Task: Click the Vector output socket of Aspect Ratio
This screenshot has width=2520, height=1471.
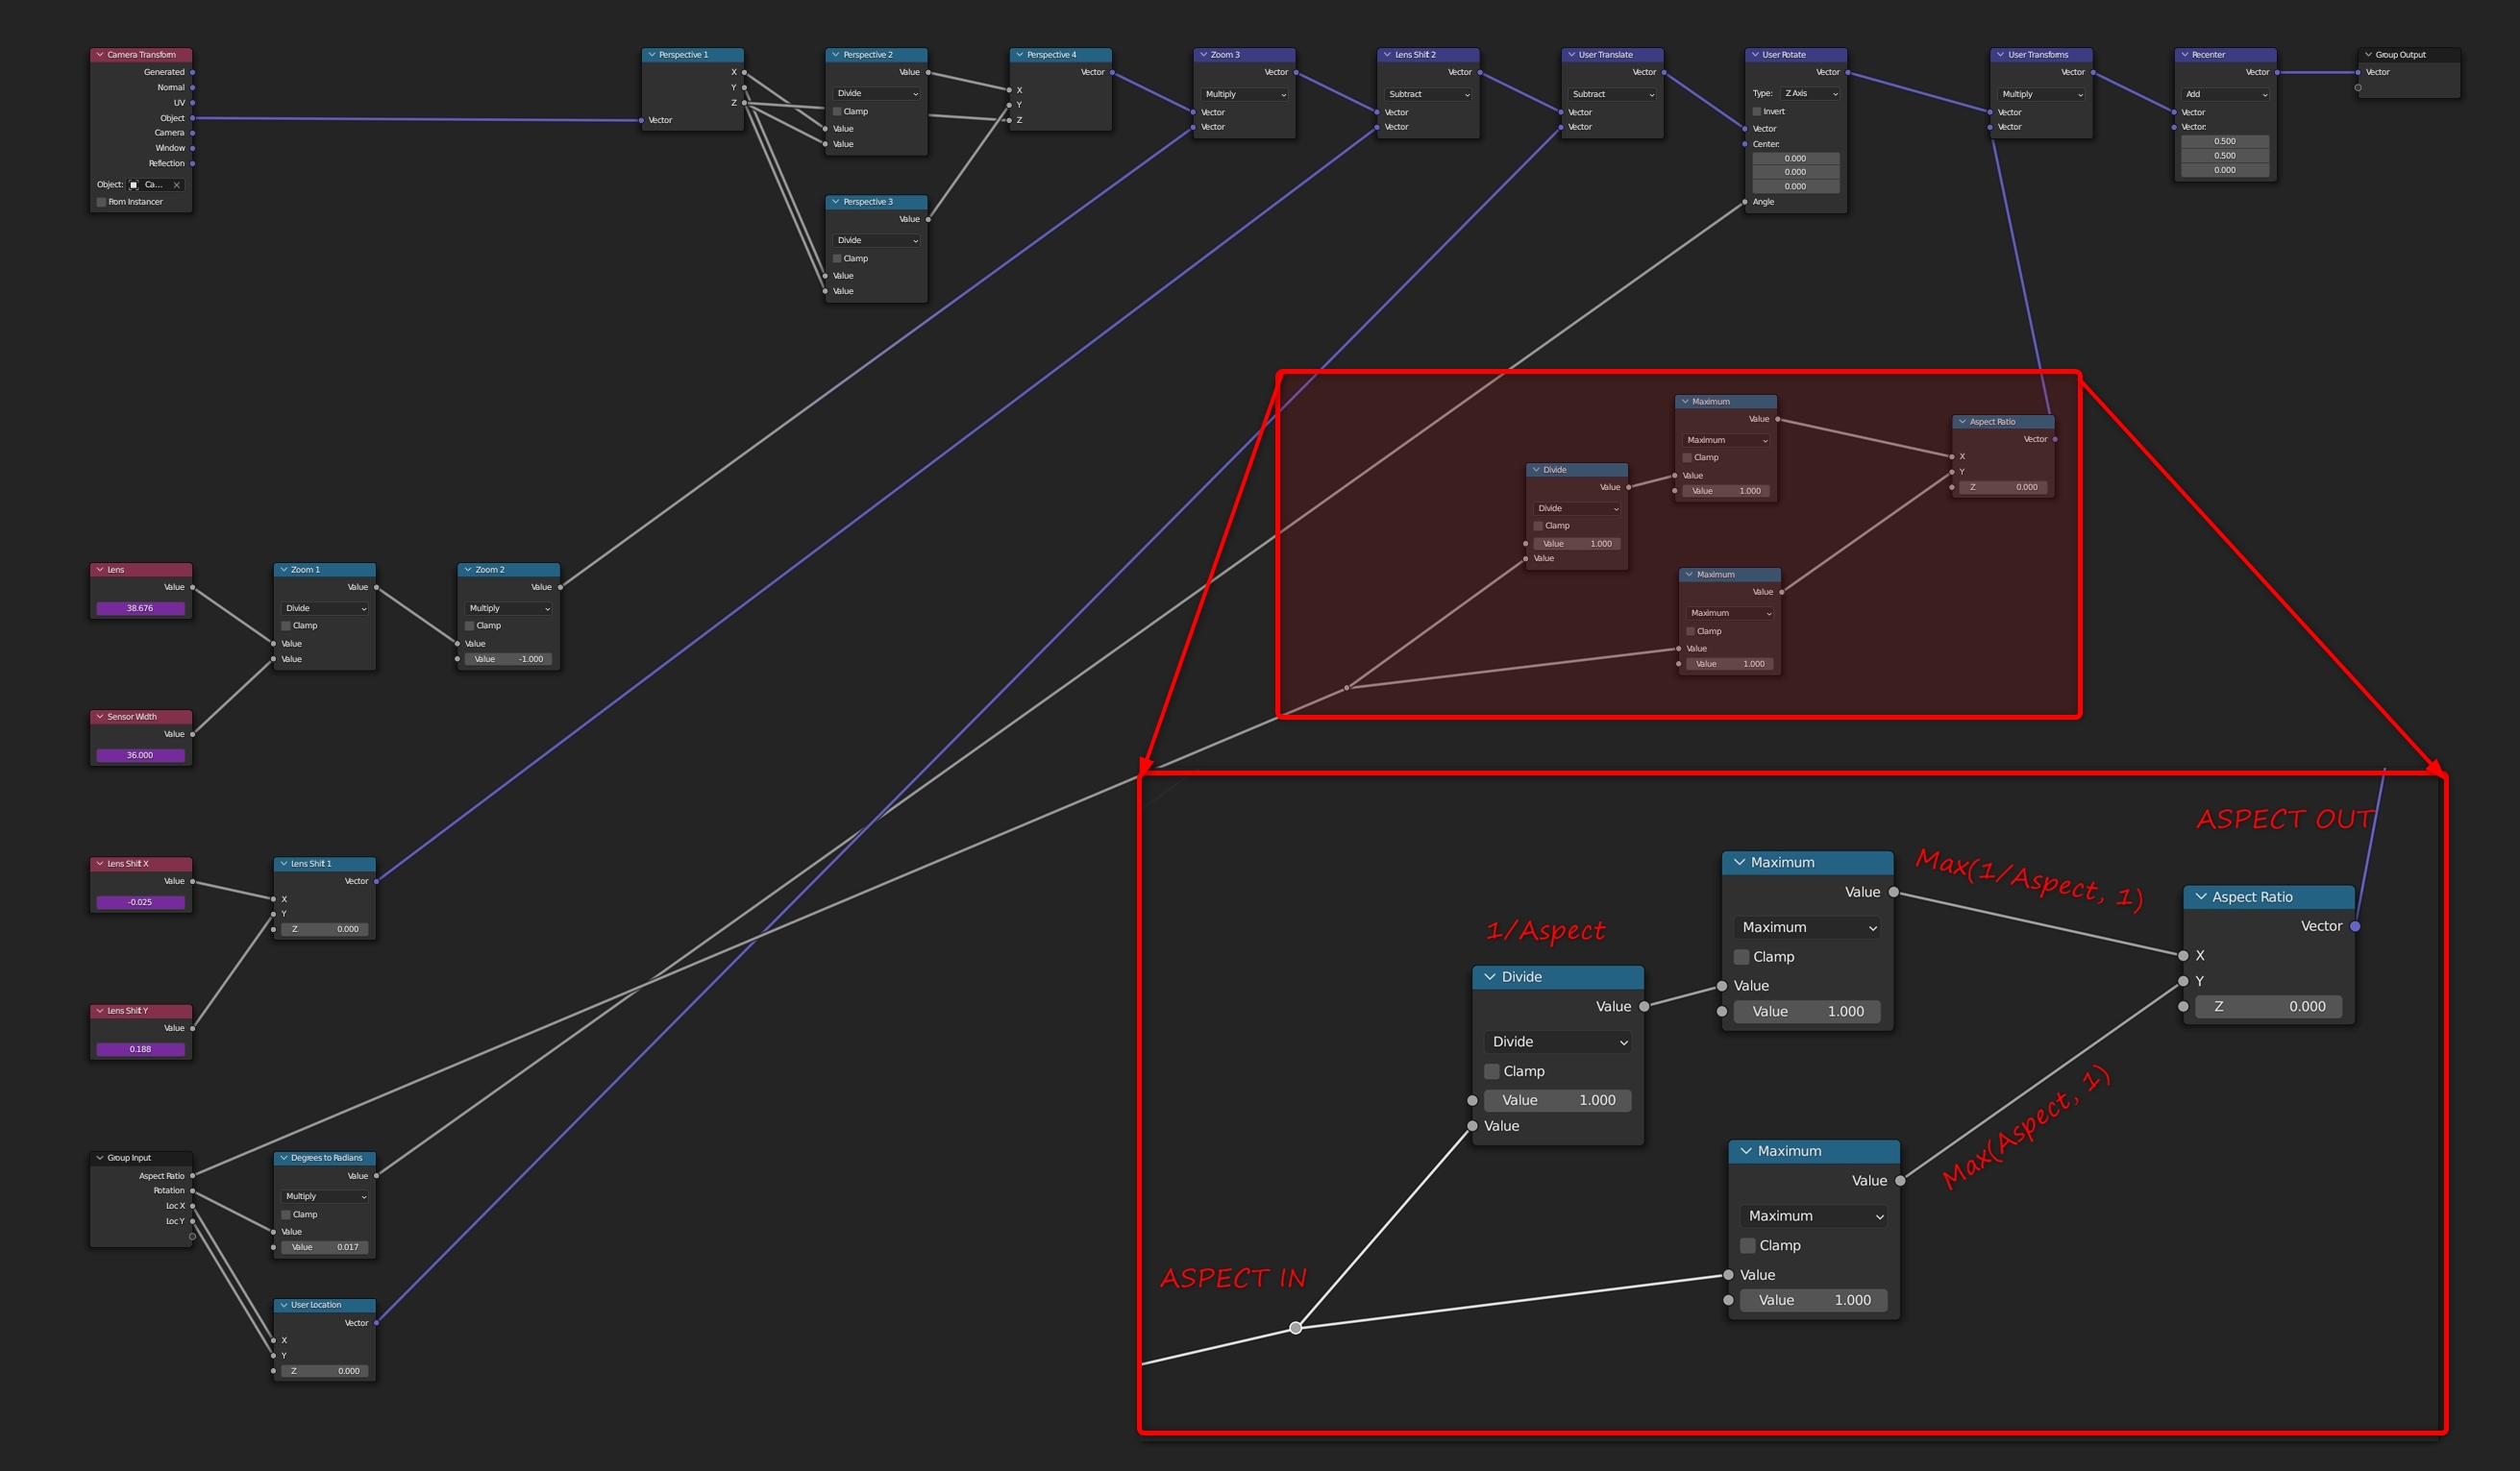Action: click(x=2356, y=926)
